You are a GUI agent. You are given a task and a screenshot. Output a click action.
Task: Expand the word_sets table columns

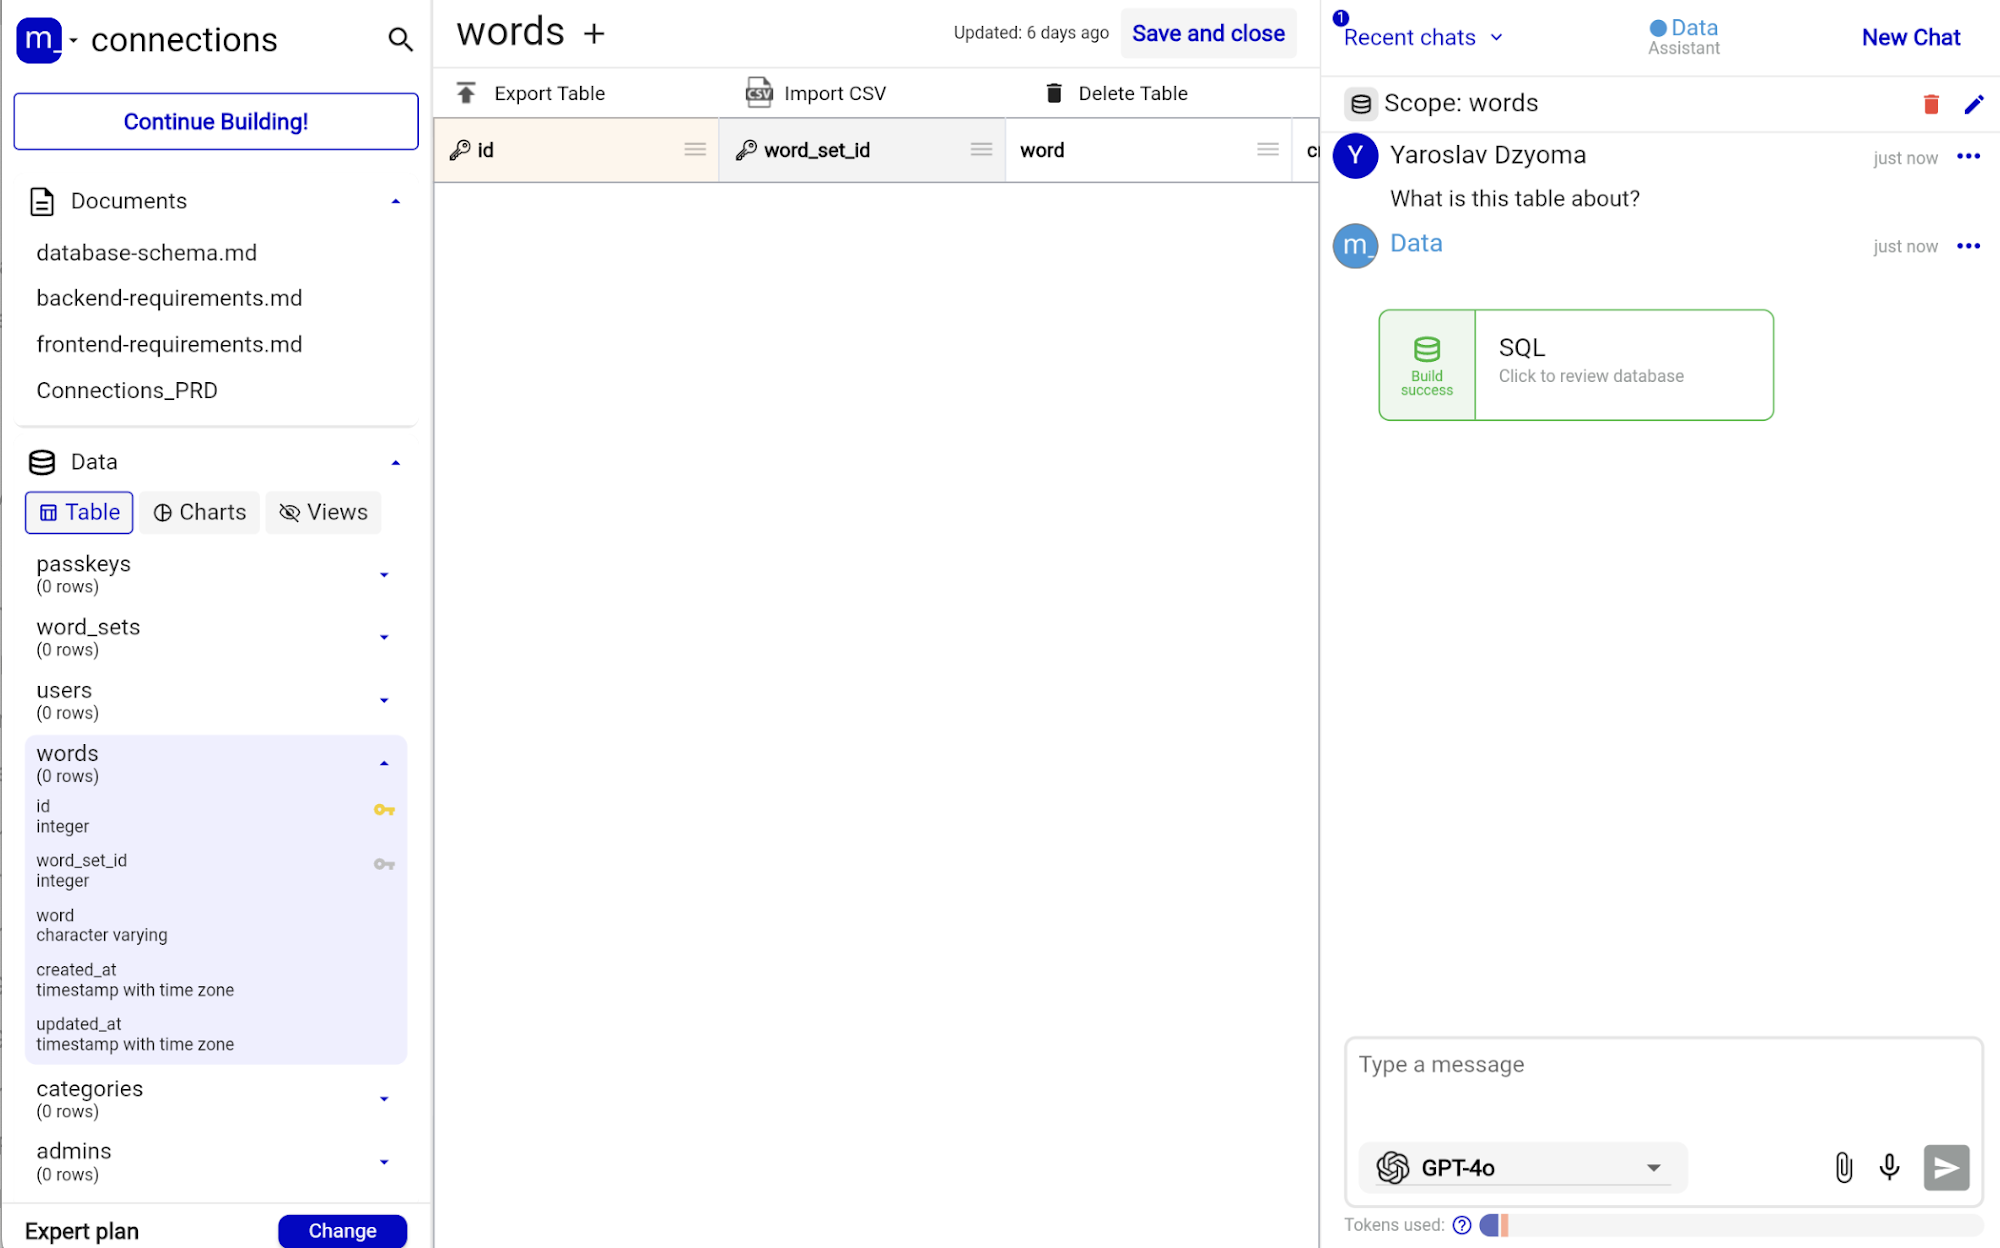(384, 637)
